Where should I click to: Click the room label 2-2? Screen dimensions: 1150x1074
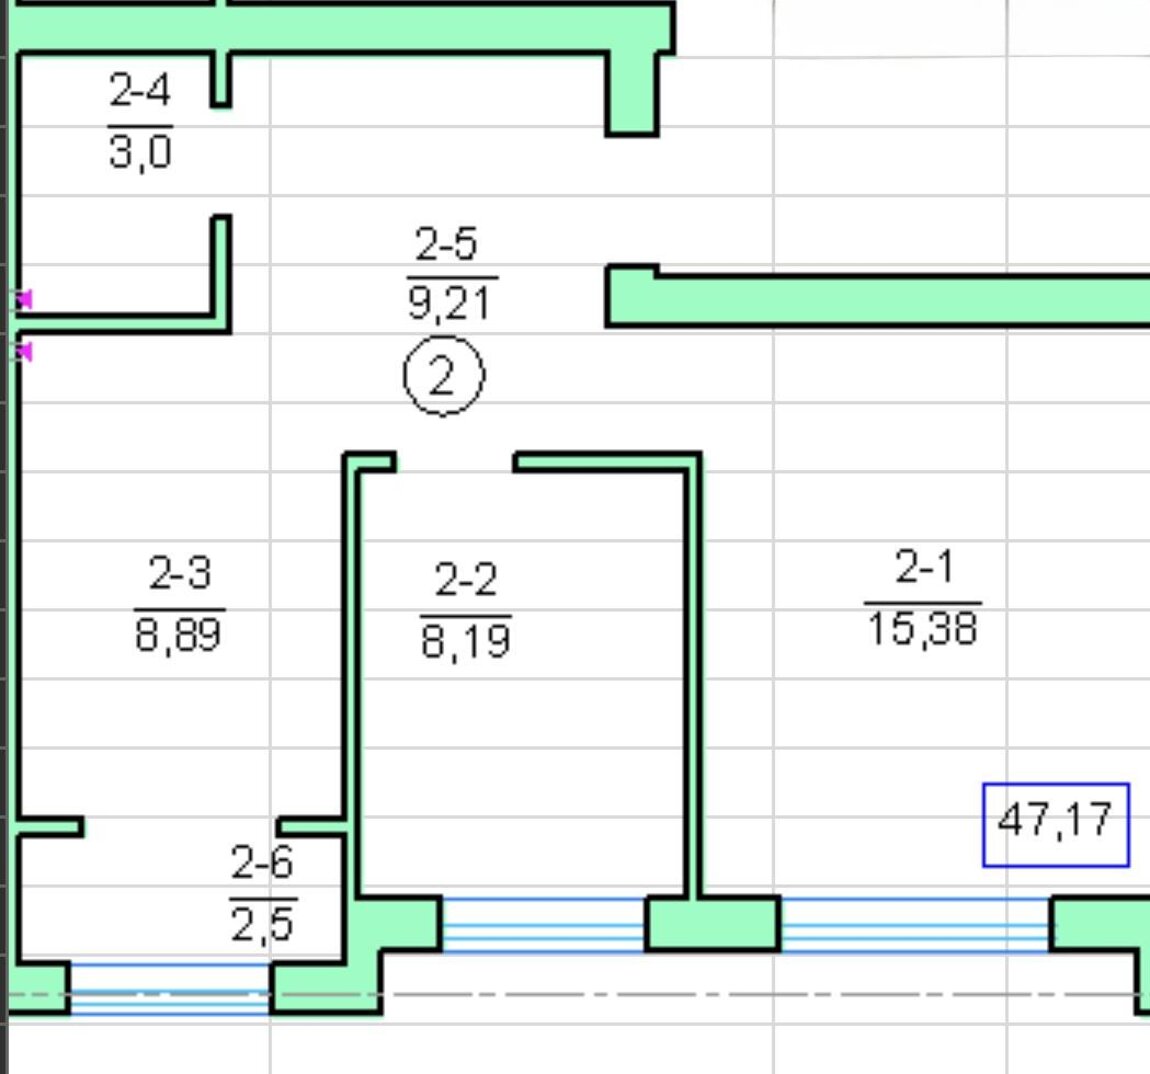(x=465, y=580)
